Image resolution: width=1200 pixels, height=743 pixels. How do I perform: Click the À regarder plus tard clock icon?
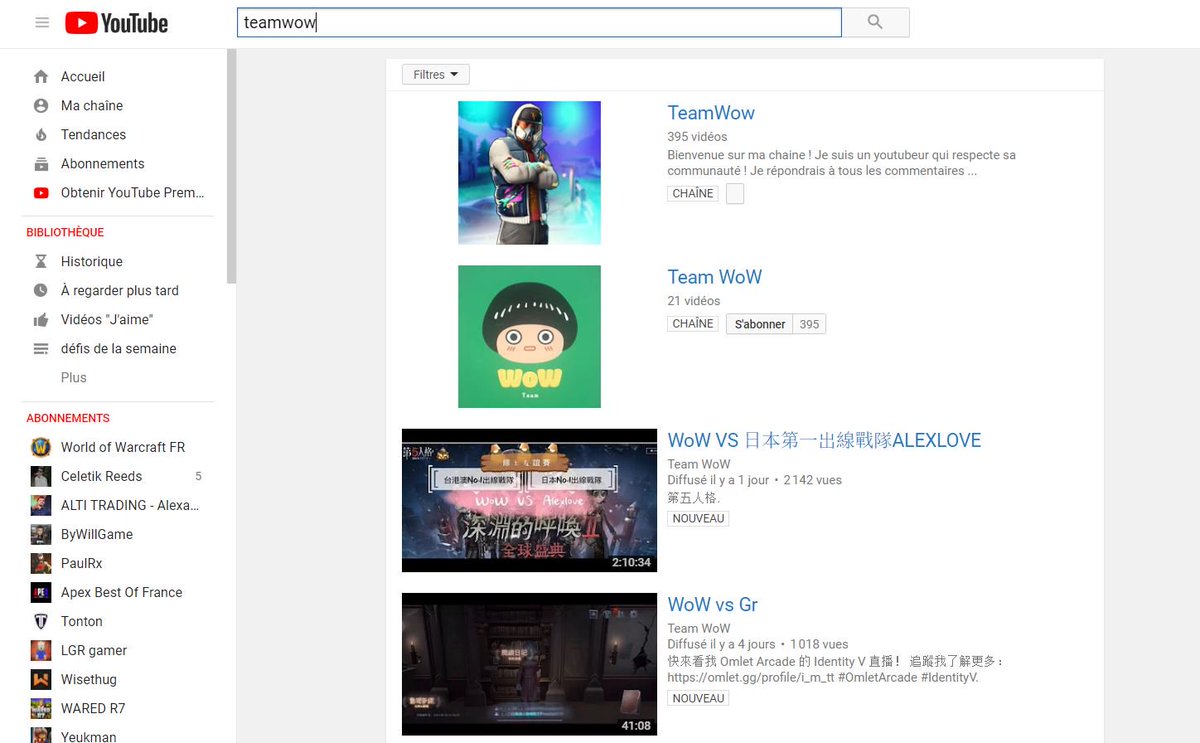(41, 290)
